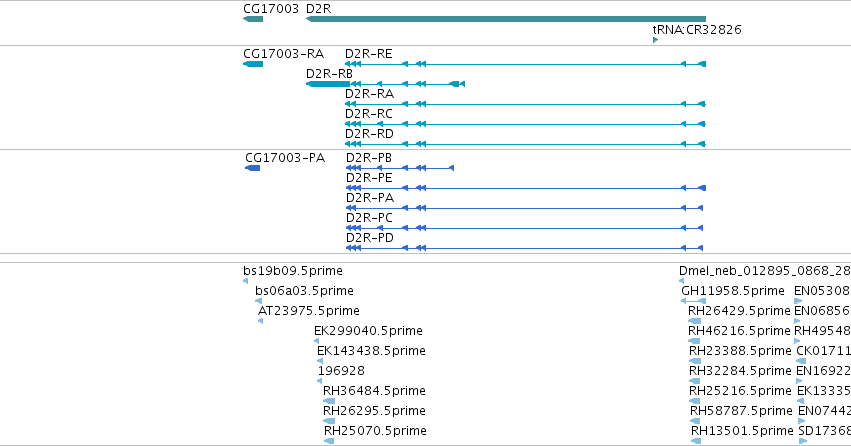The height and width of the screenshot is (446, 851).
Task: Select the D2R-RB transcript glyph
Action: (385, 84)
